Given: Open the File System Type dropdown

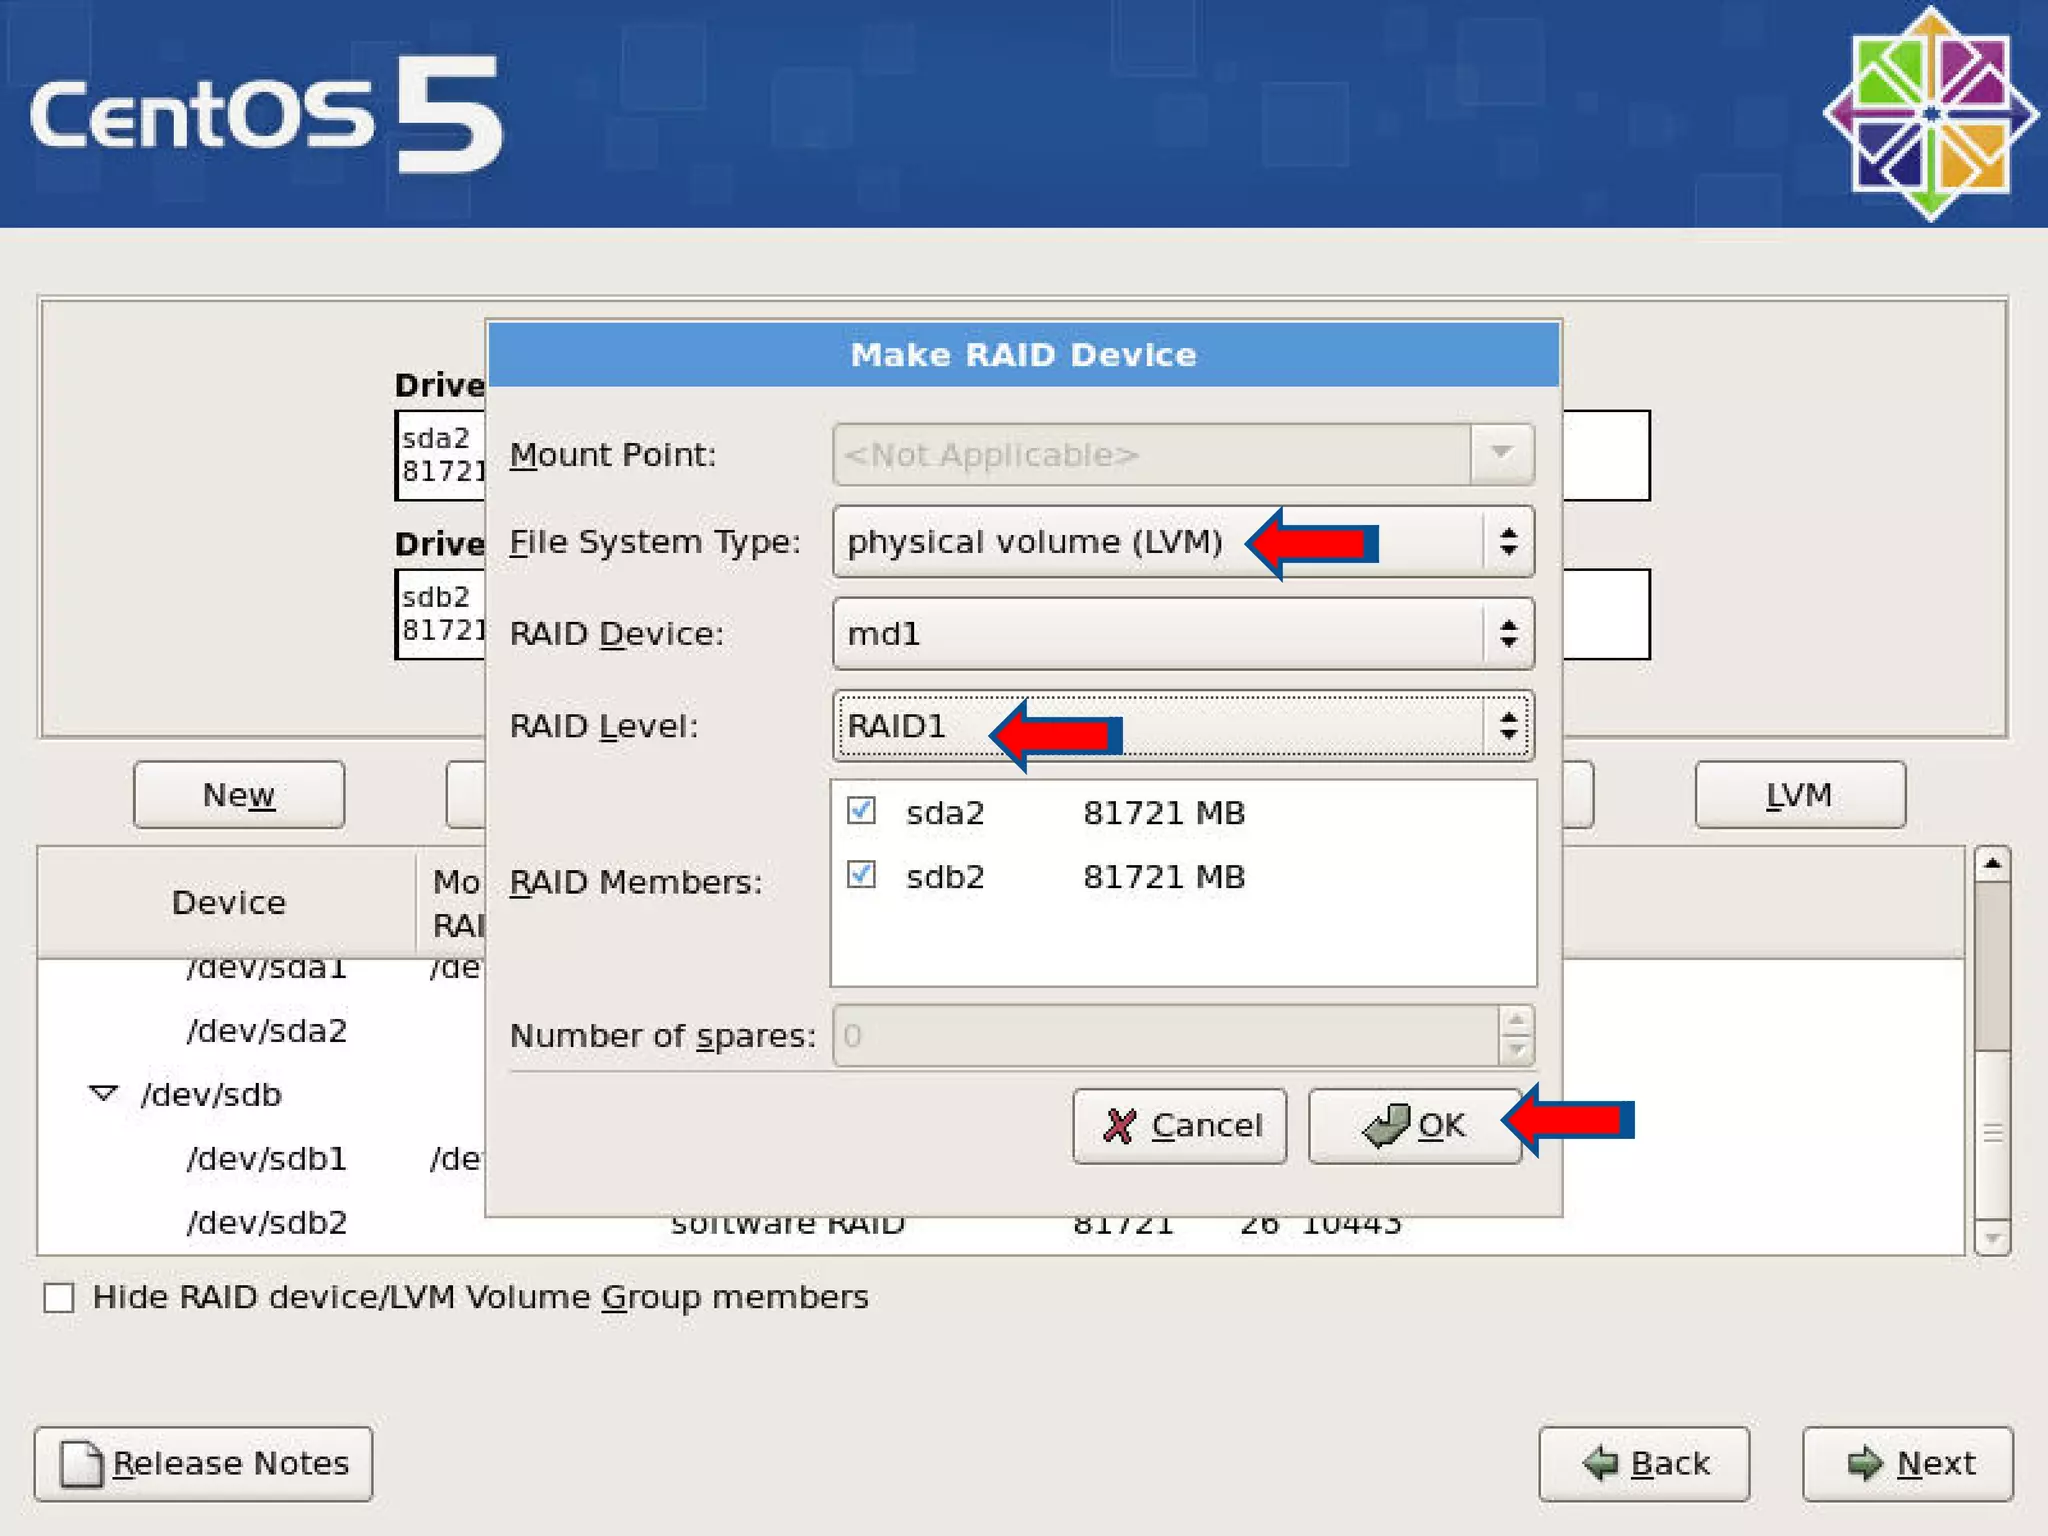Looking at the screenshot, I should click(x=1508, y=542).
